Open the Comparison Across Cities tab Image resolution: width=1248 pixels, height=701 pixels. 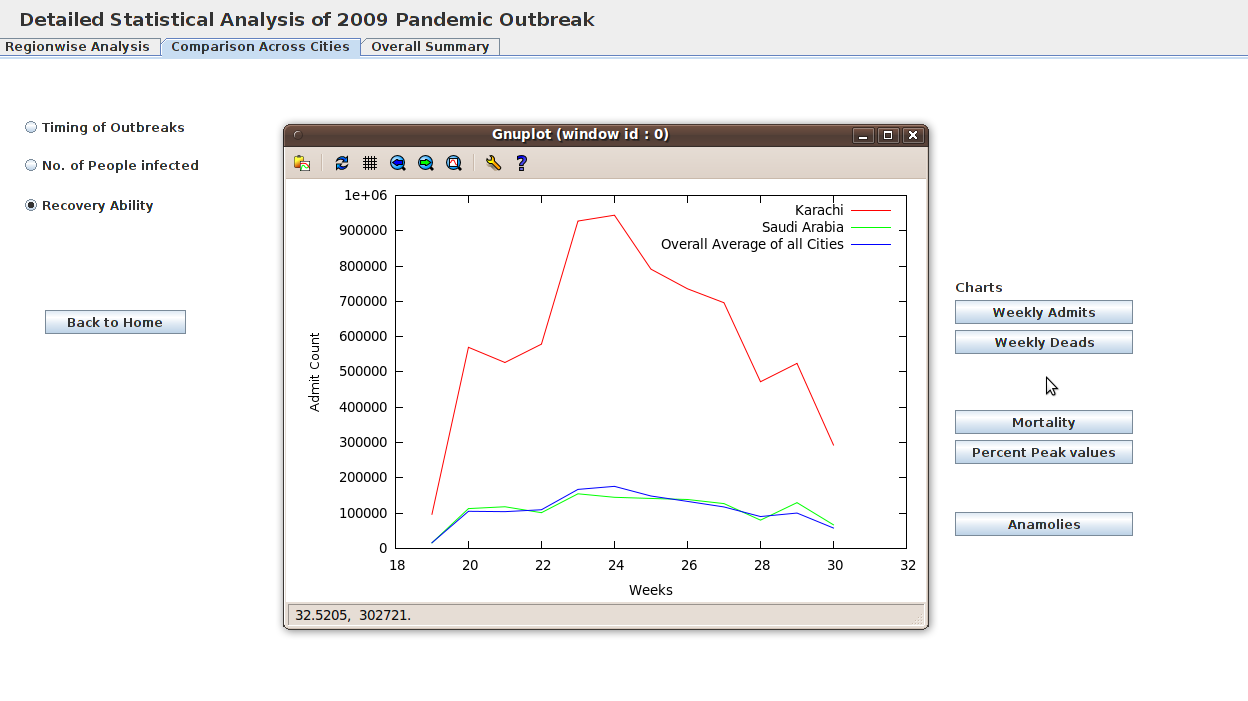point(261,47)
